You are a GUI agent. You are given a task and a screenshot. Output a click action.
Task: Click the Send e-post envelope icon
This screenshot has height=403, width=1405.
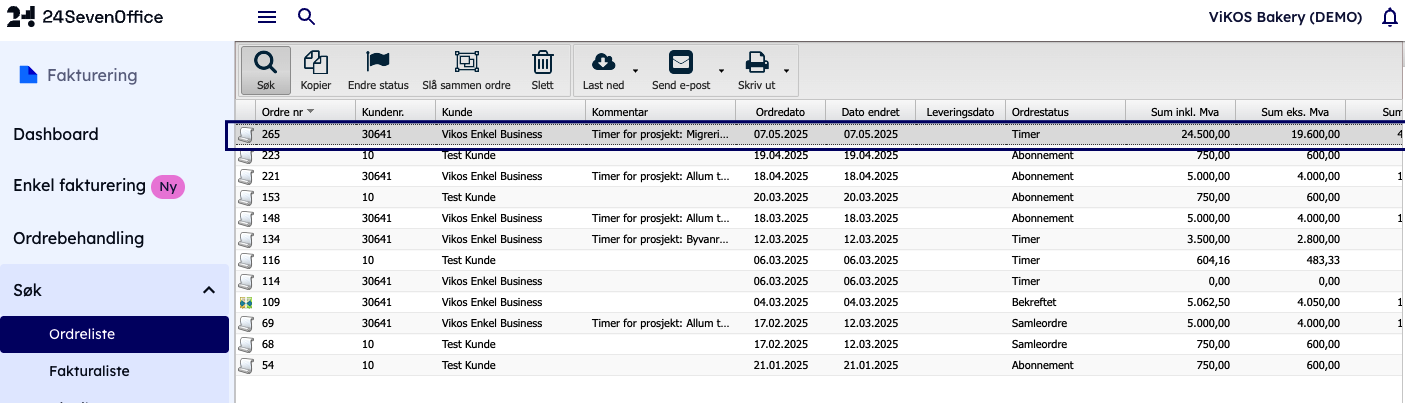680,63
